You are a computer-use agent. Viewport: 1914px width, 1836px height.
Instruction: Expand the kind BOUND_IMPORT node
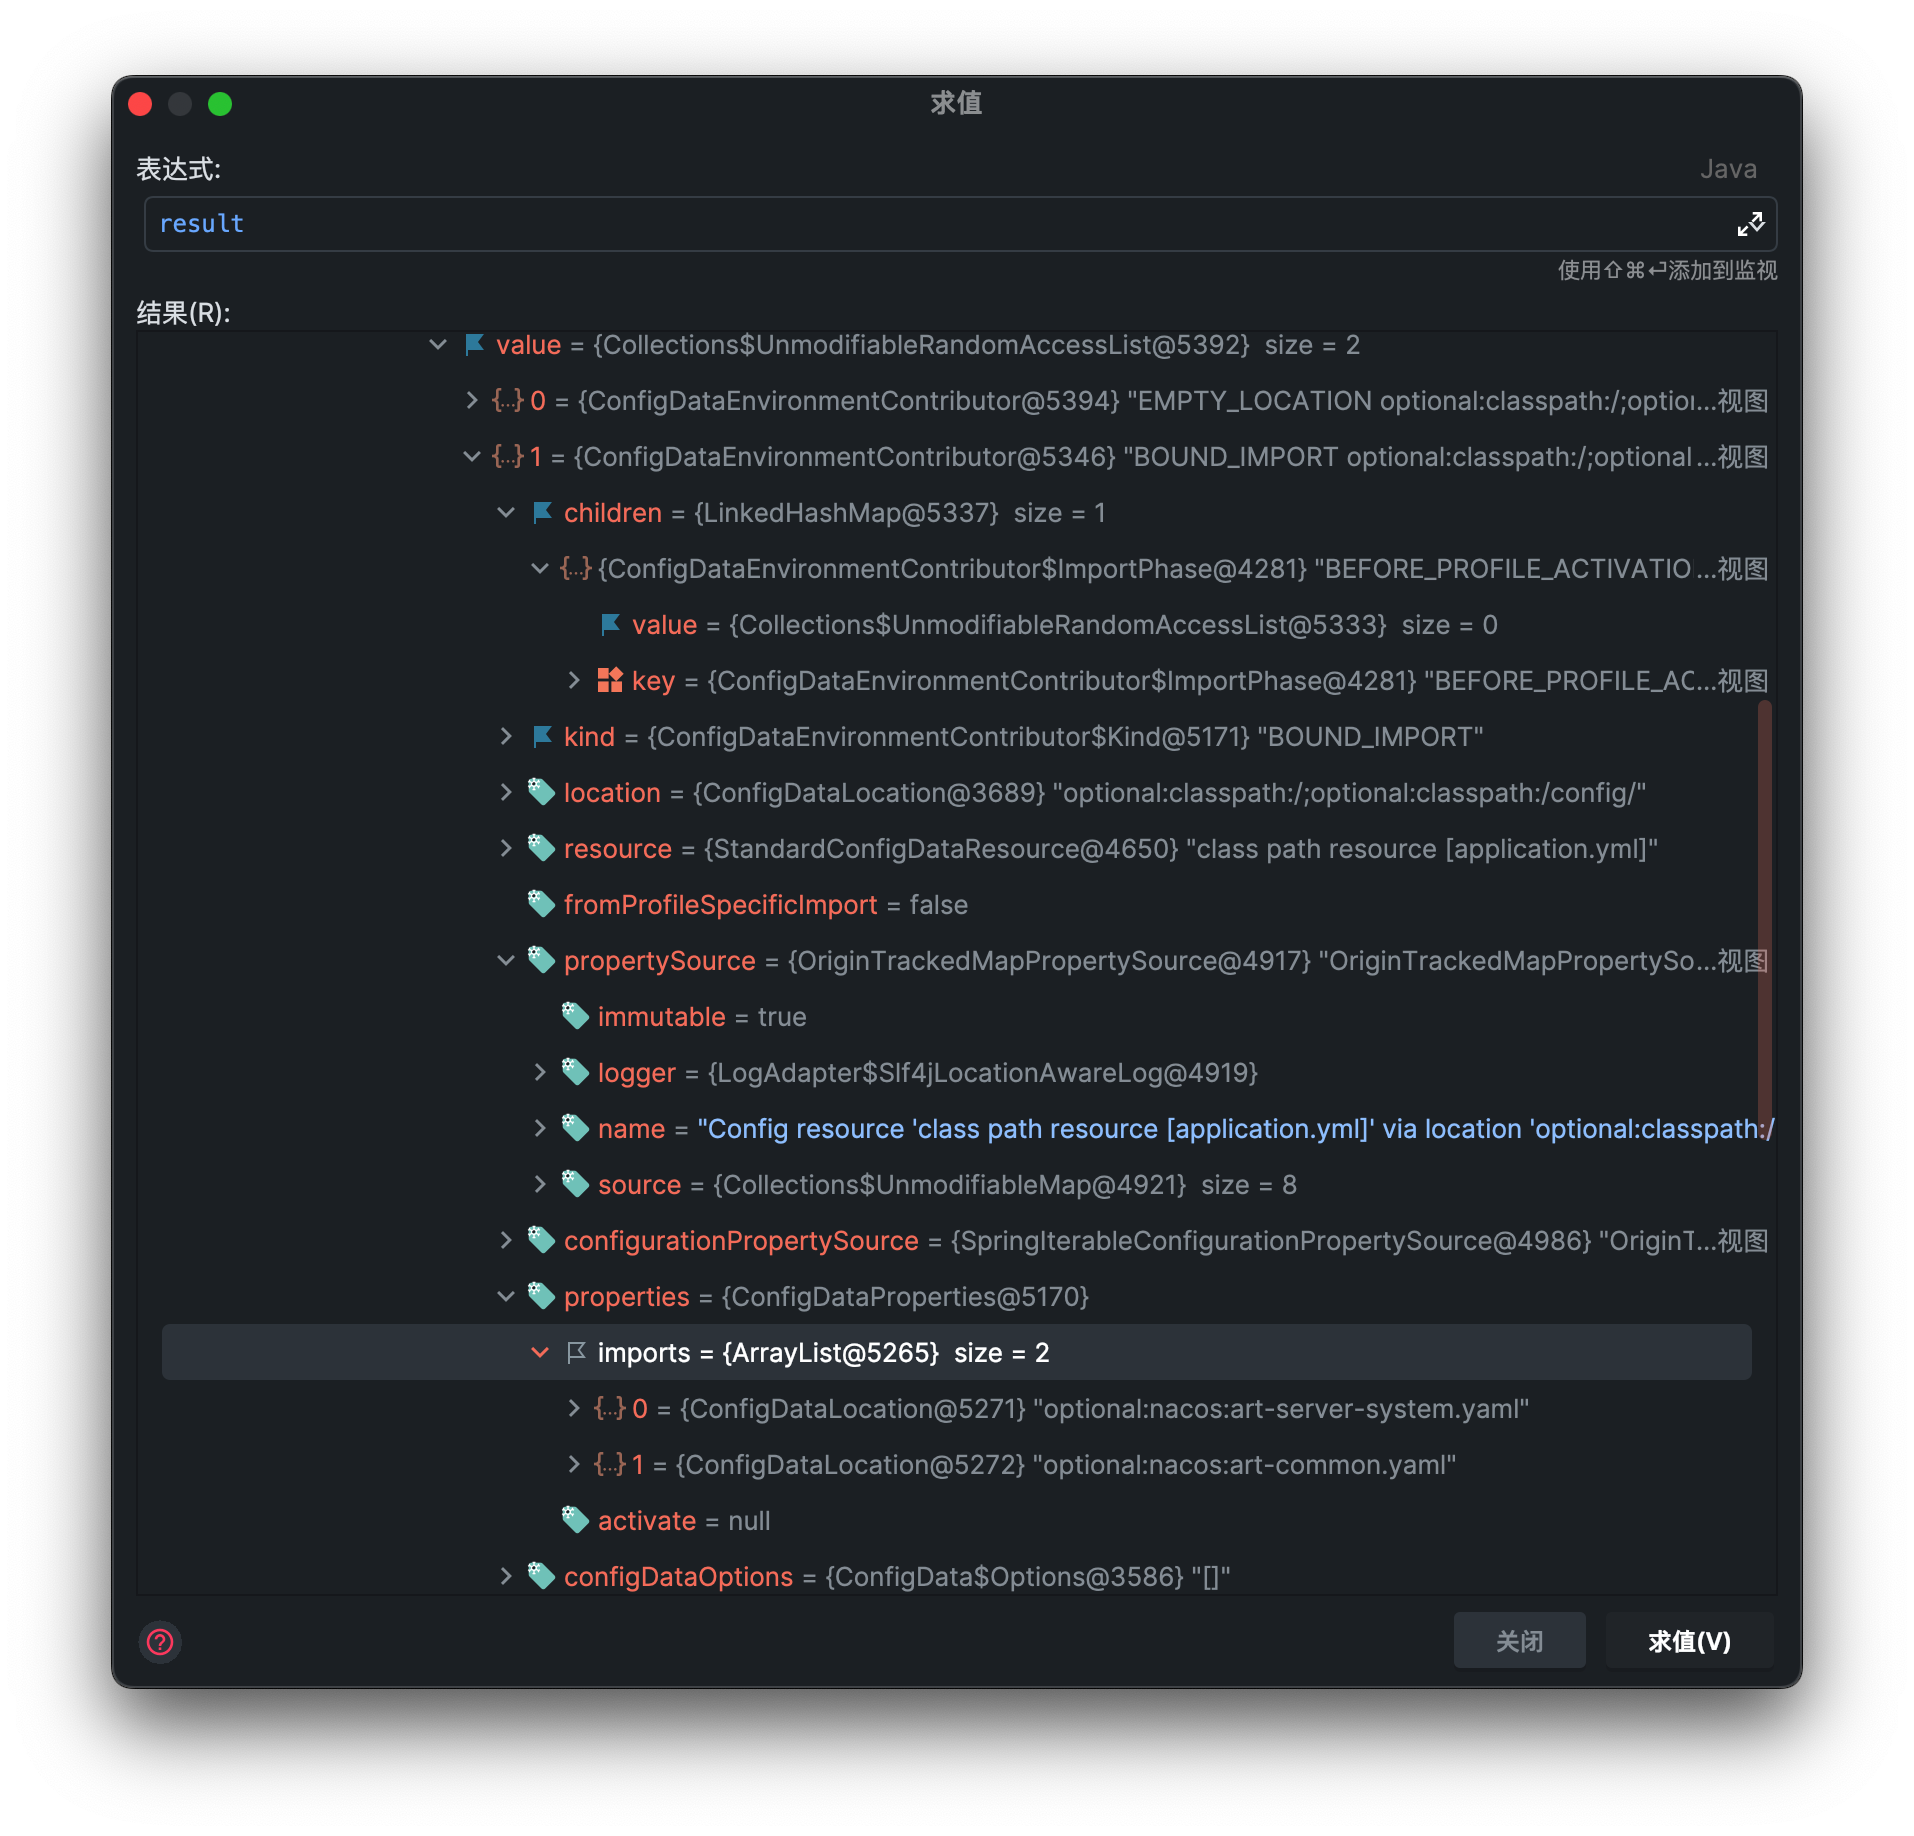506,737
